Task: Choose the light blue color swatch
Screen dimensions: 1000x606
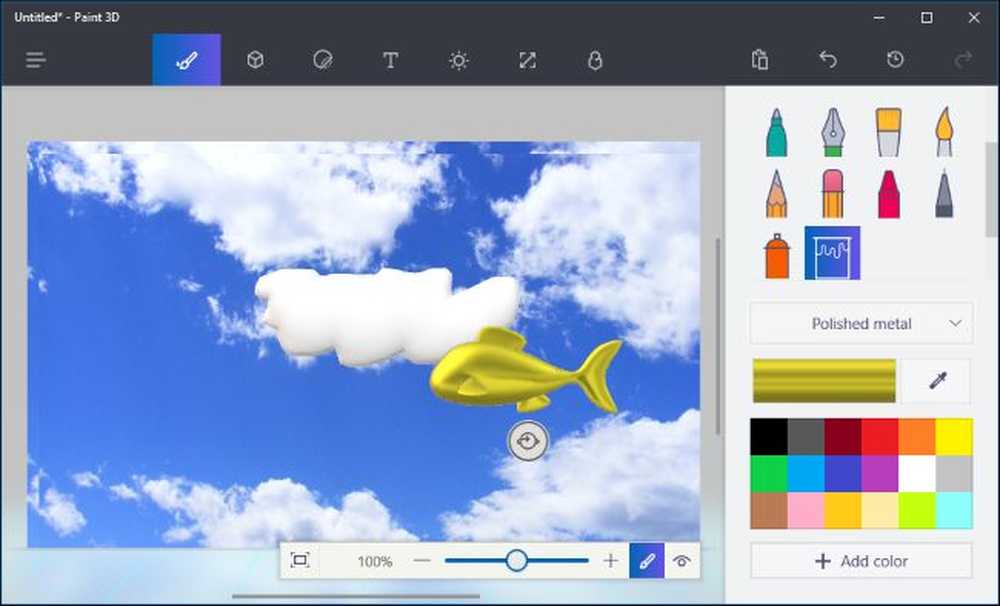Action: [x=805, y=474]
